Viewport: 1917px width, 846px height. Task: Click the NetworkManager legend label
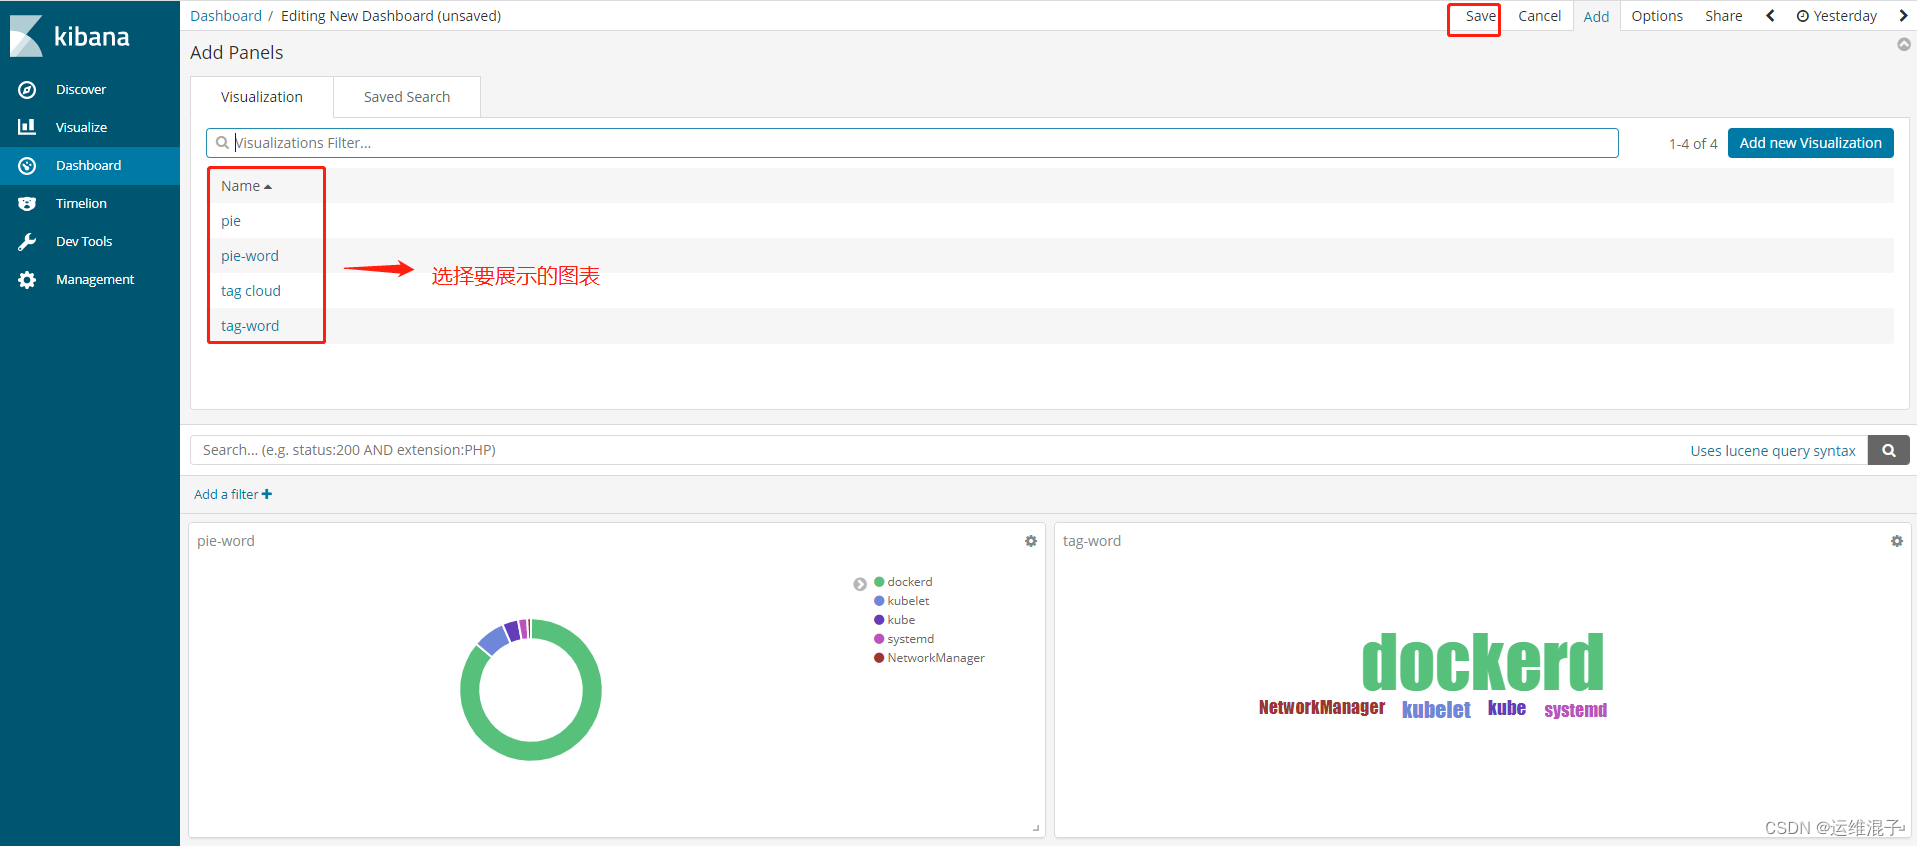tap(936, 658)
